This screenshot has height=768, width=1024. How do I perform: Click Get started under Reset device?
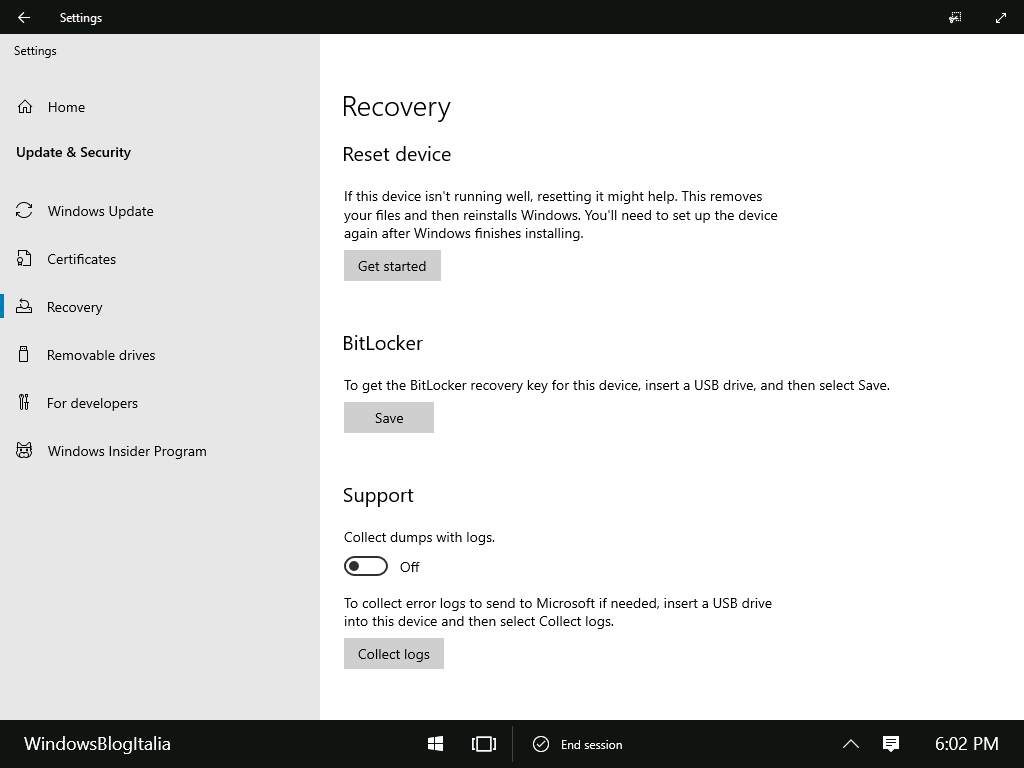tap(392, 265)
